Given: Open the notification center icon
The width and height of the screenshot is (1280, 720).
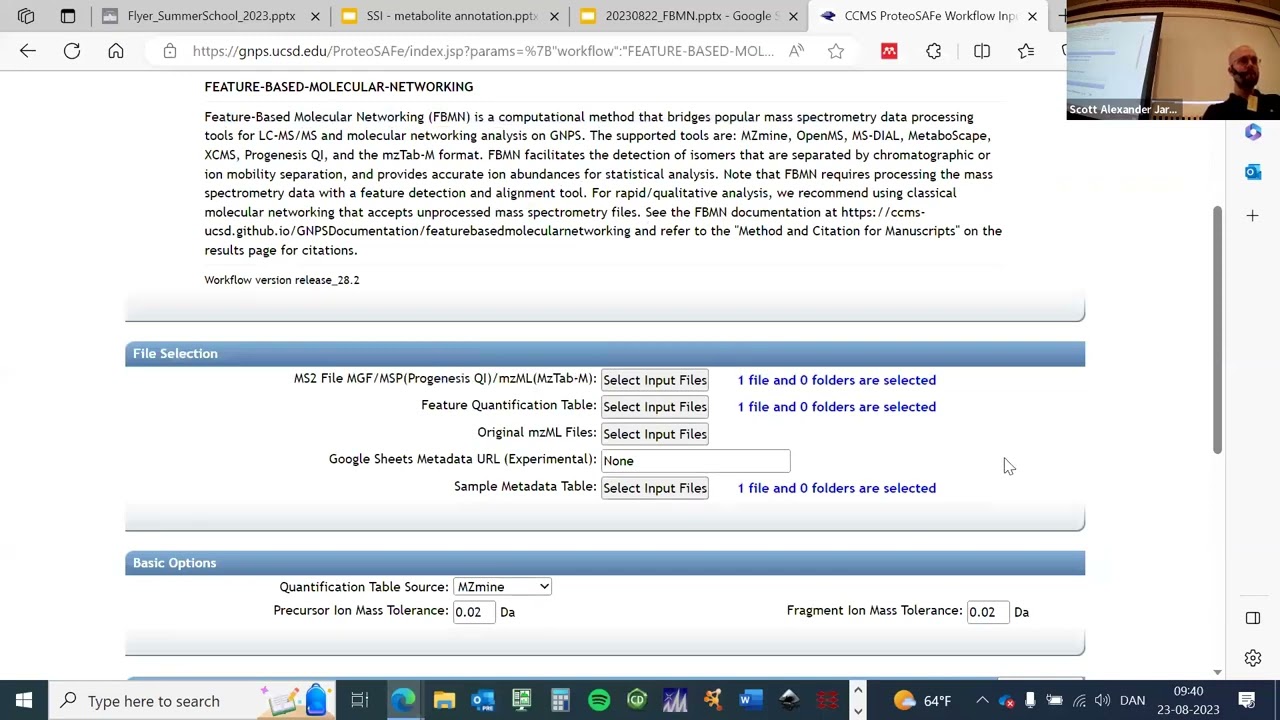Looking at the screenshot, I should pyautogui.click(x=1247, y=700).
